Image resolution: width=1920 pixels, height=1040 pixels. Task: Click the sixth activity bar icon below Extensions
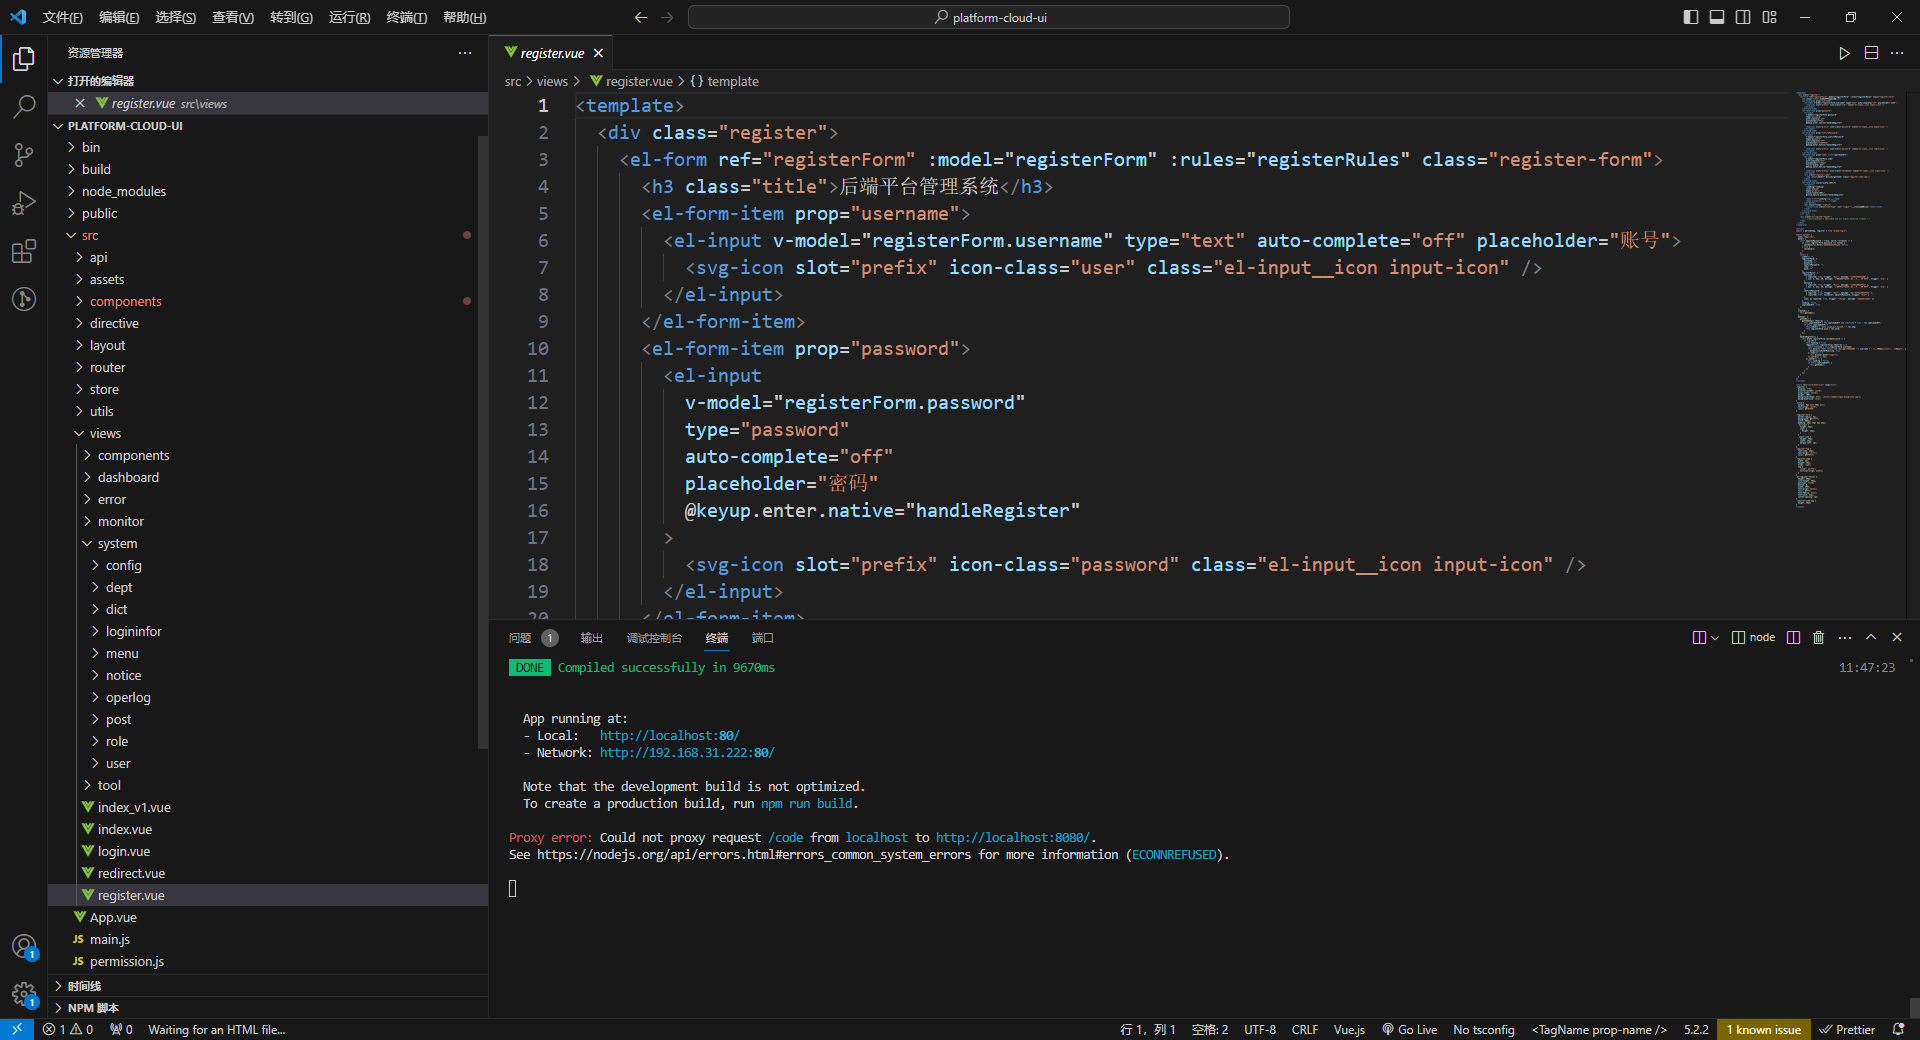click(24, 299)
